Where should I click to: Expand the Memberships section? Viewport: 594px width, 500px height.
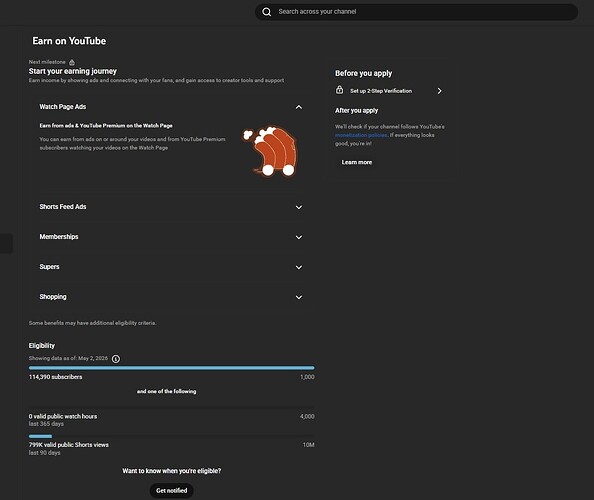(x=299, y=237)
